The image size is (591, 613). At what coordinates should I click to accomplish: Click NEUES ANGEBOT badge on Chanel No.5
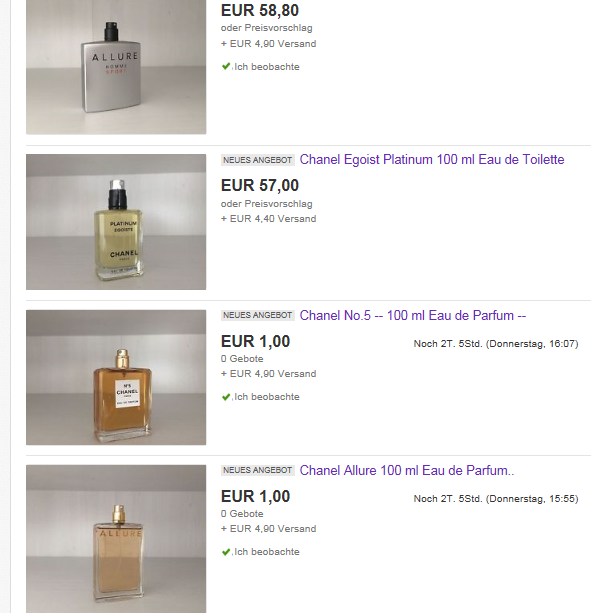[258, 315]
